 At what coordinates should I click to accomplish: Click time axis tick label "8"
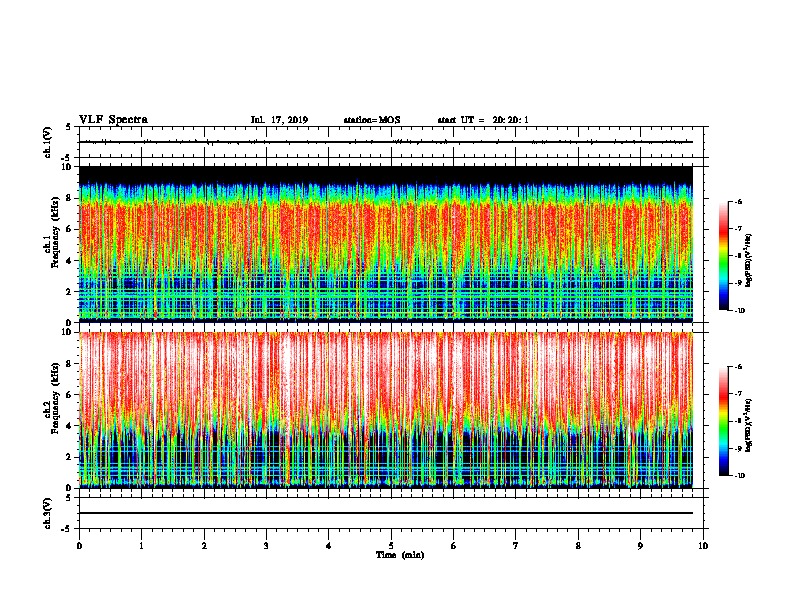(x=578, y=546)
